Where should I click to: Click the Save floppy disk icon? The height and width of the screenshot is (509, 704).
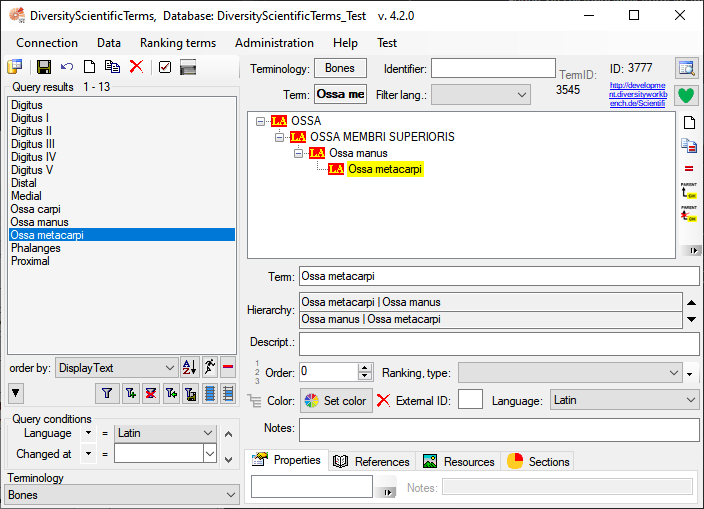pos(44,67)
